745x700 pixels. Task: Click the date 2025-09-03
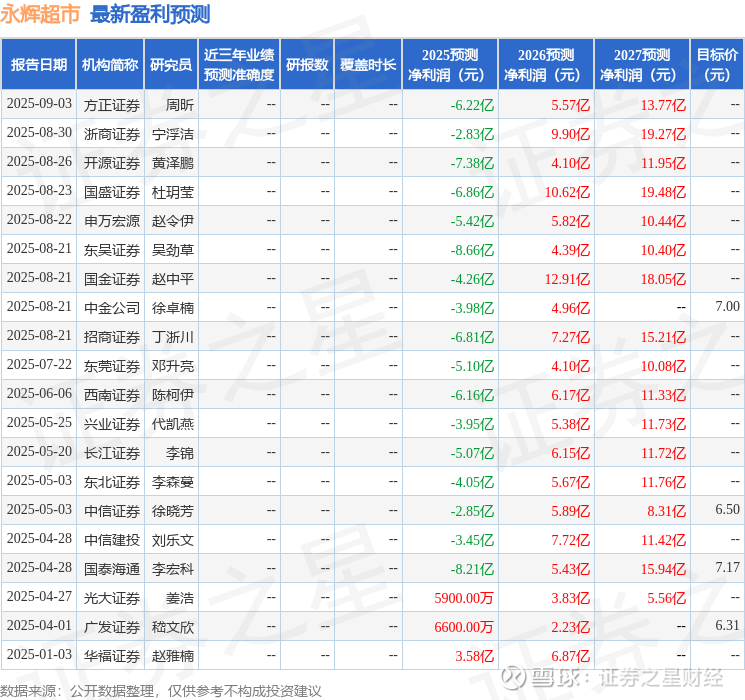click(39, 104)
